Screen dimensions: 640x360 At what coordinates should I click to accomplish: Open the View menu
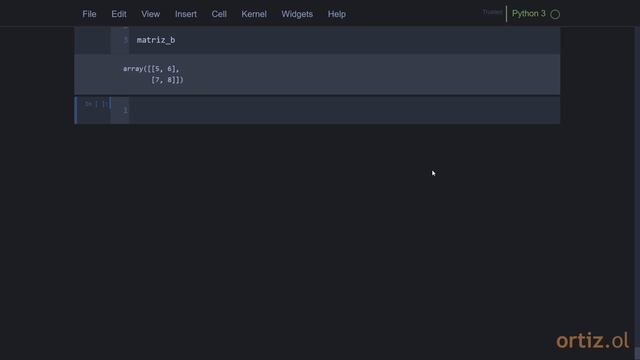pos(151,14)
